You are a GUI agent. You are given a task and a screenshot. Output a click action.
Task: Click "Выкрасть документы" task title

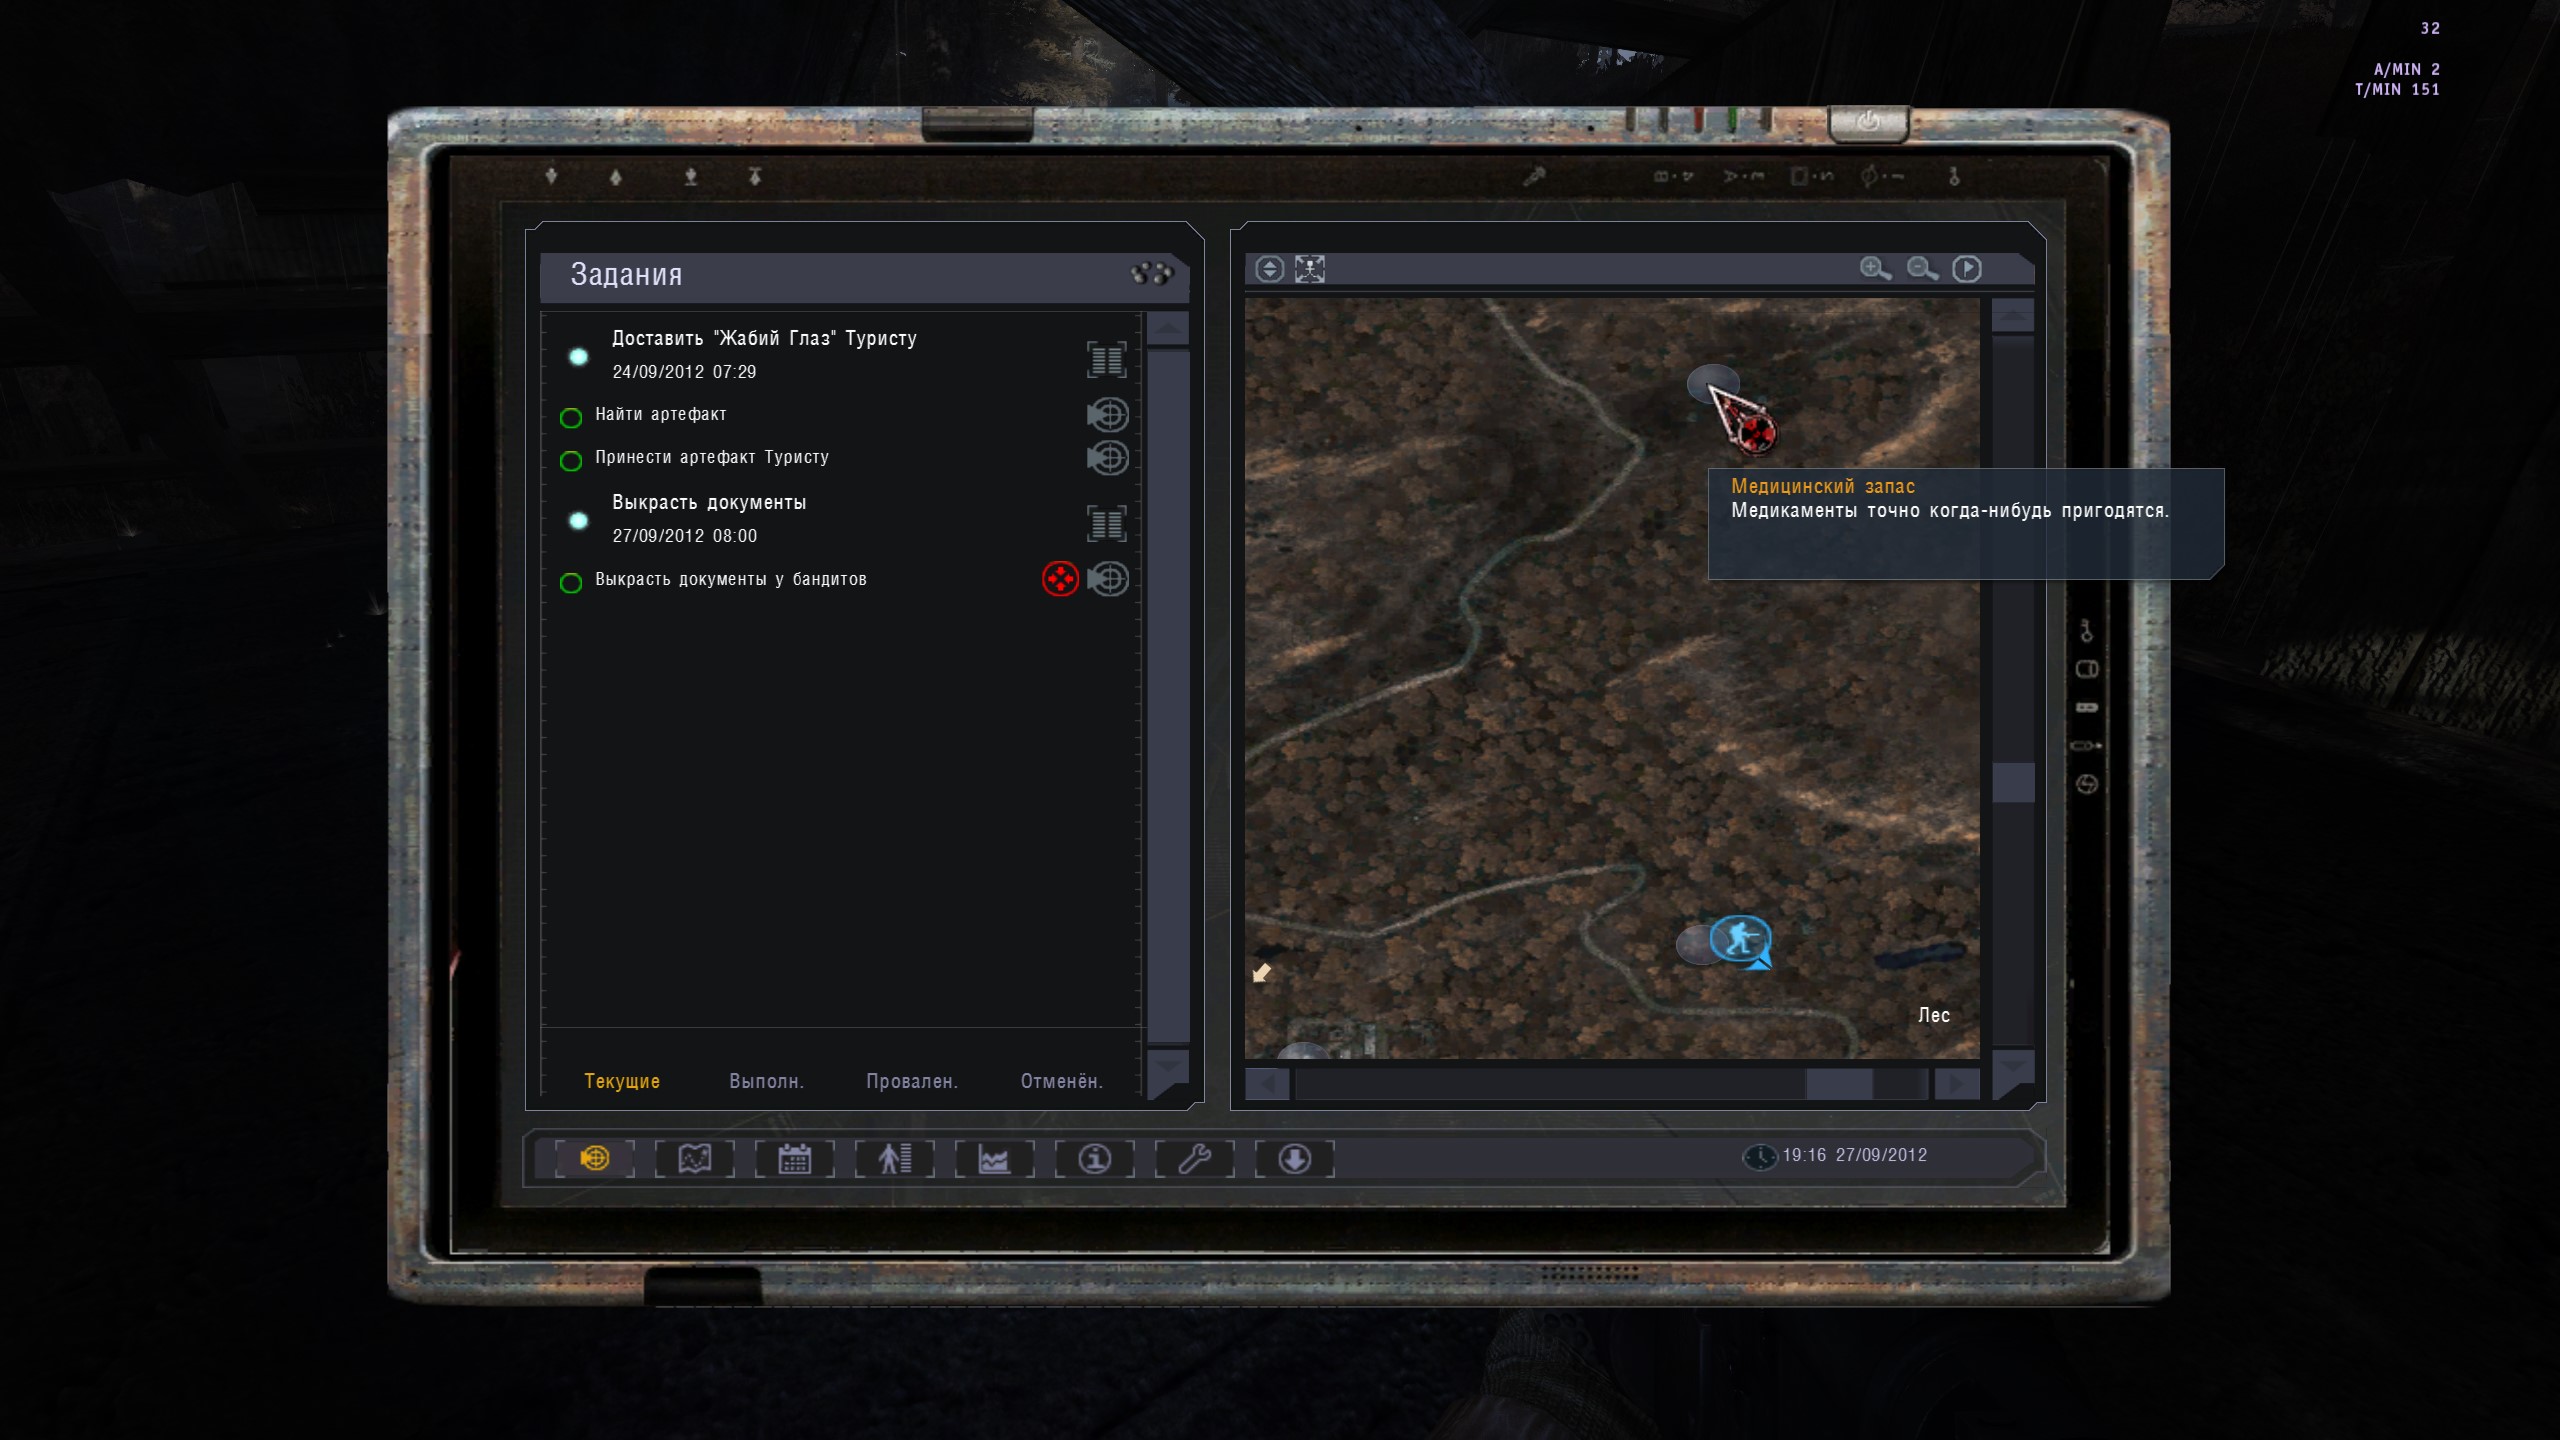coord(709,502)
